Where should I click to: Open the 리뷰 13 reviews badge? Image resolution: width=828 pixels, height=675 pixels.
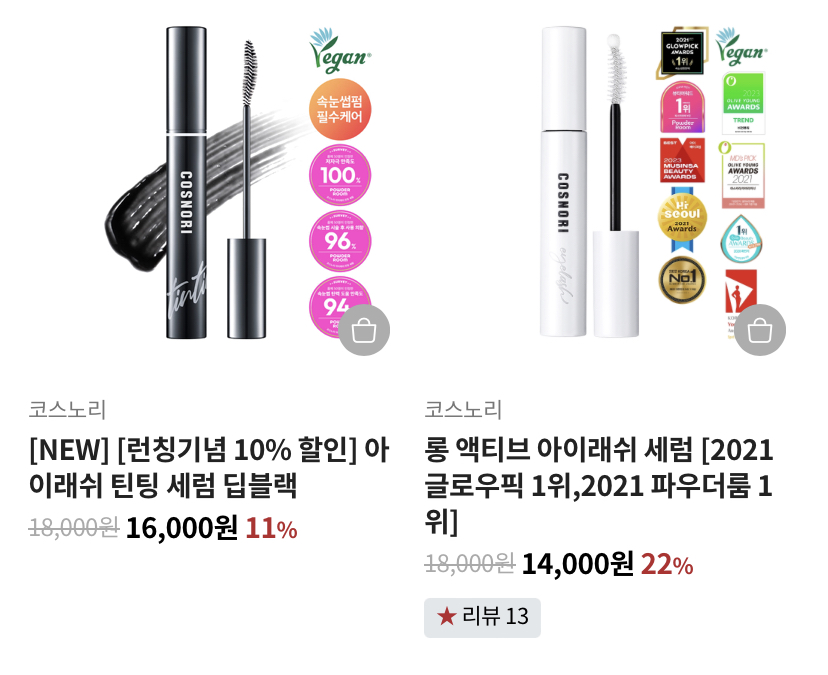[482, 617]
